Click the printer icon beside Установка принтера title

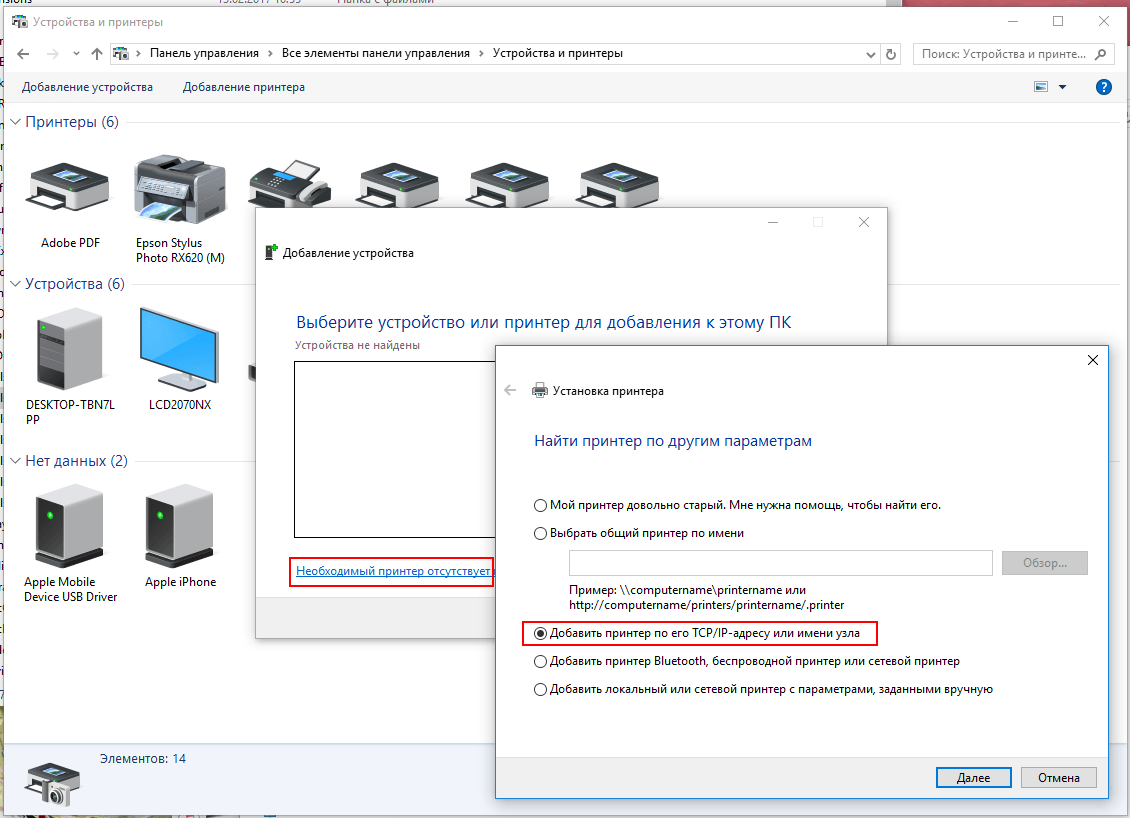pyautogui.click(x=540, y=391)
